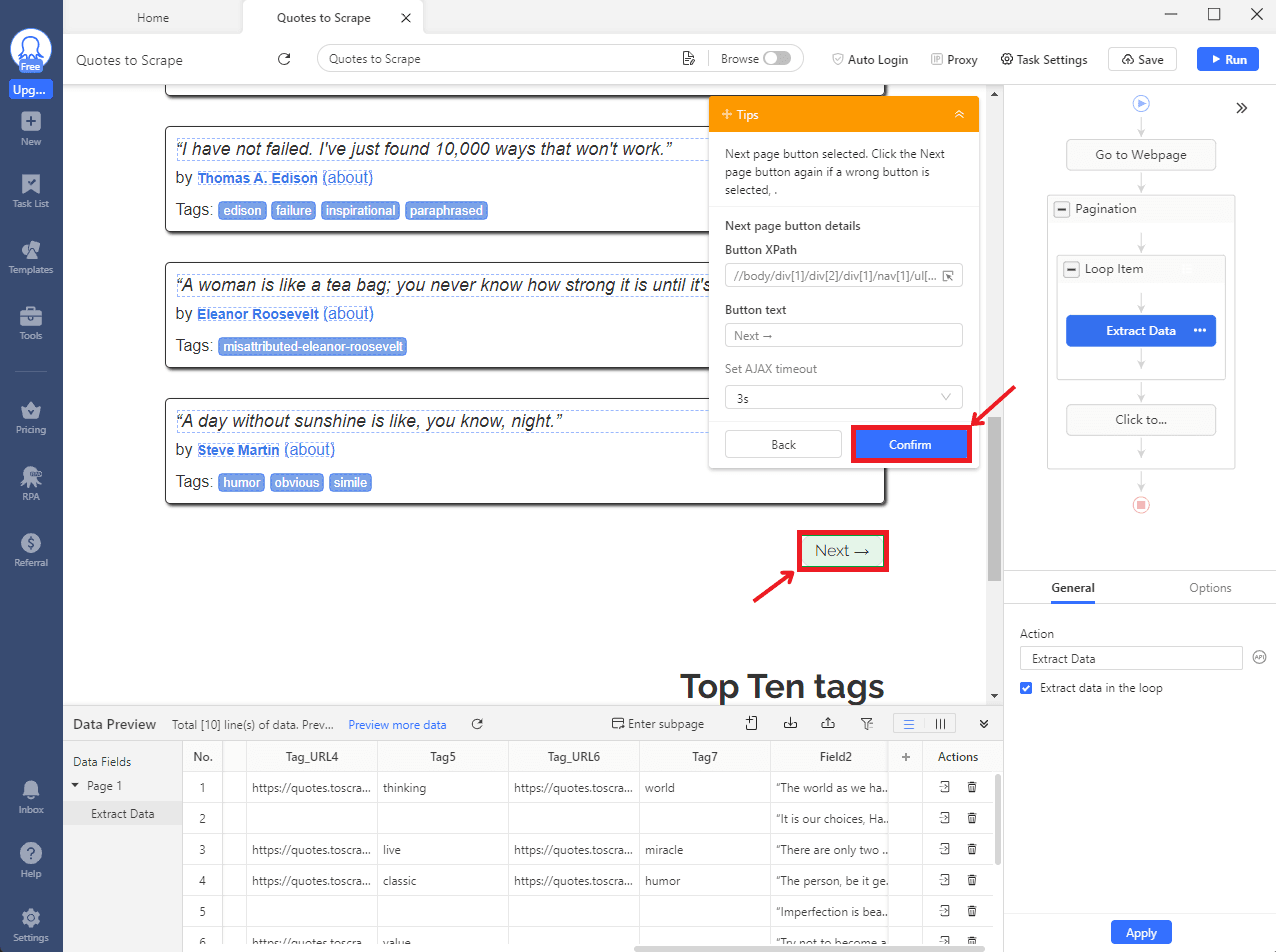Click the double-chevron collapse workflow panel icon
This screenshot has width=1276, height=952.
coord(1241,108)
